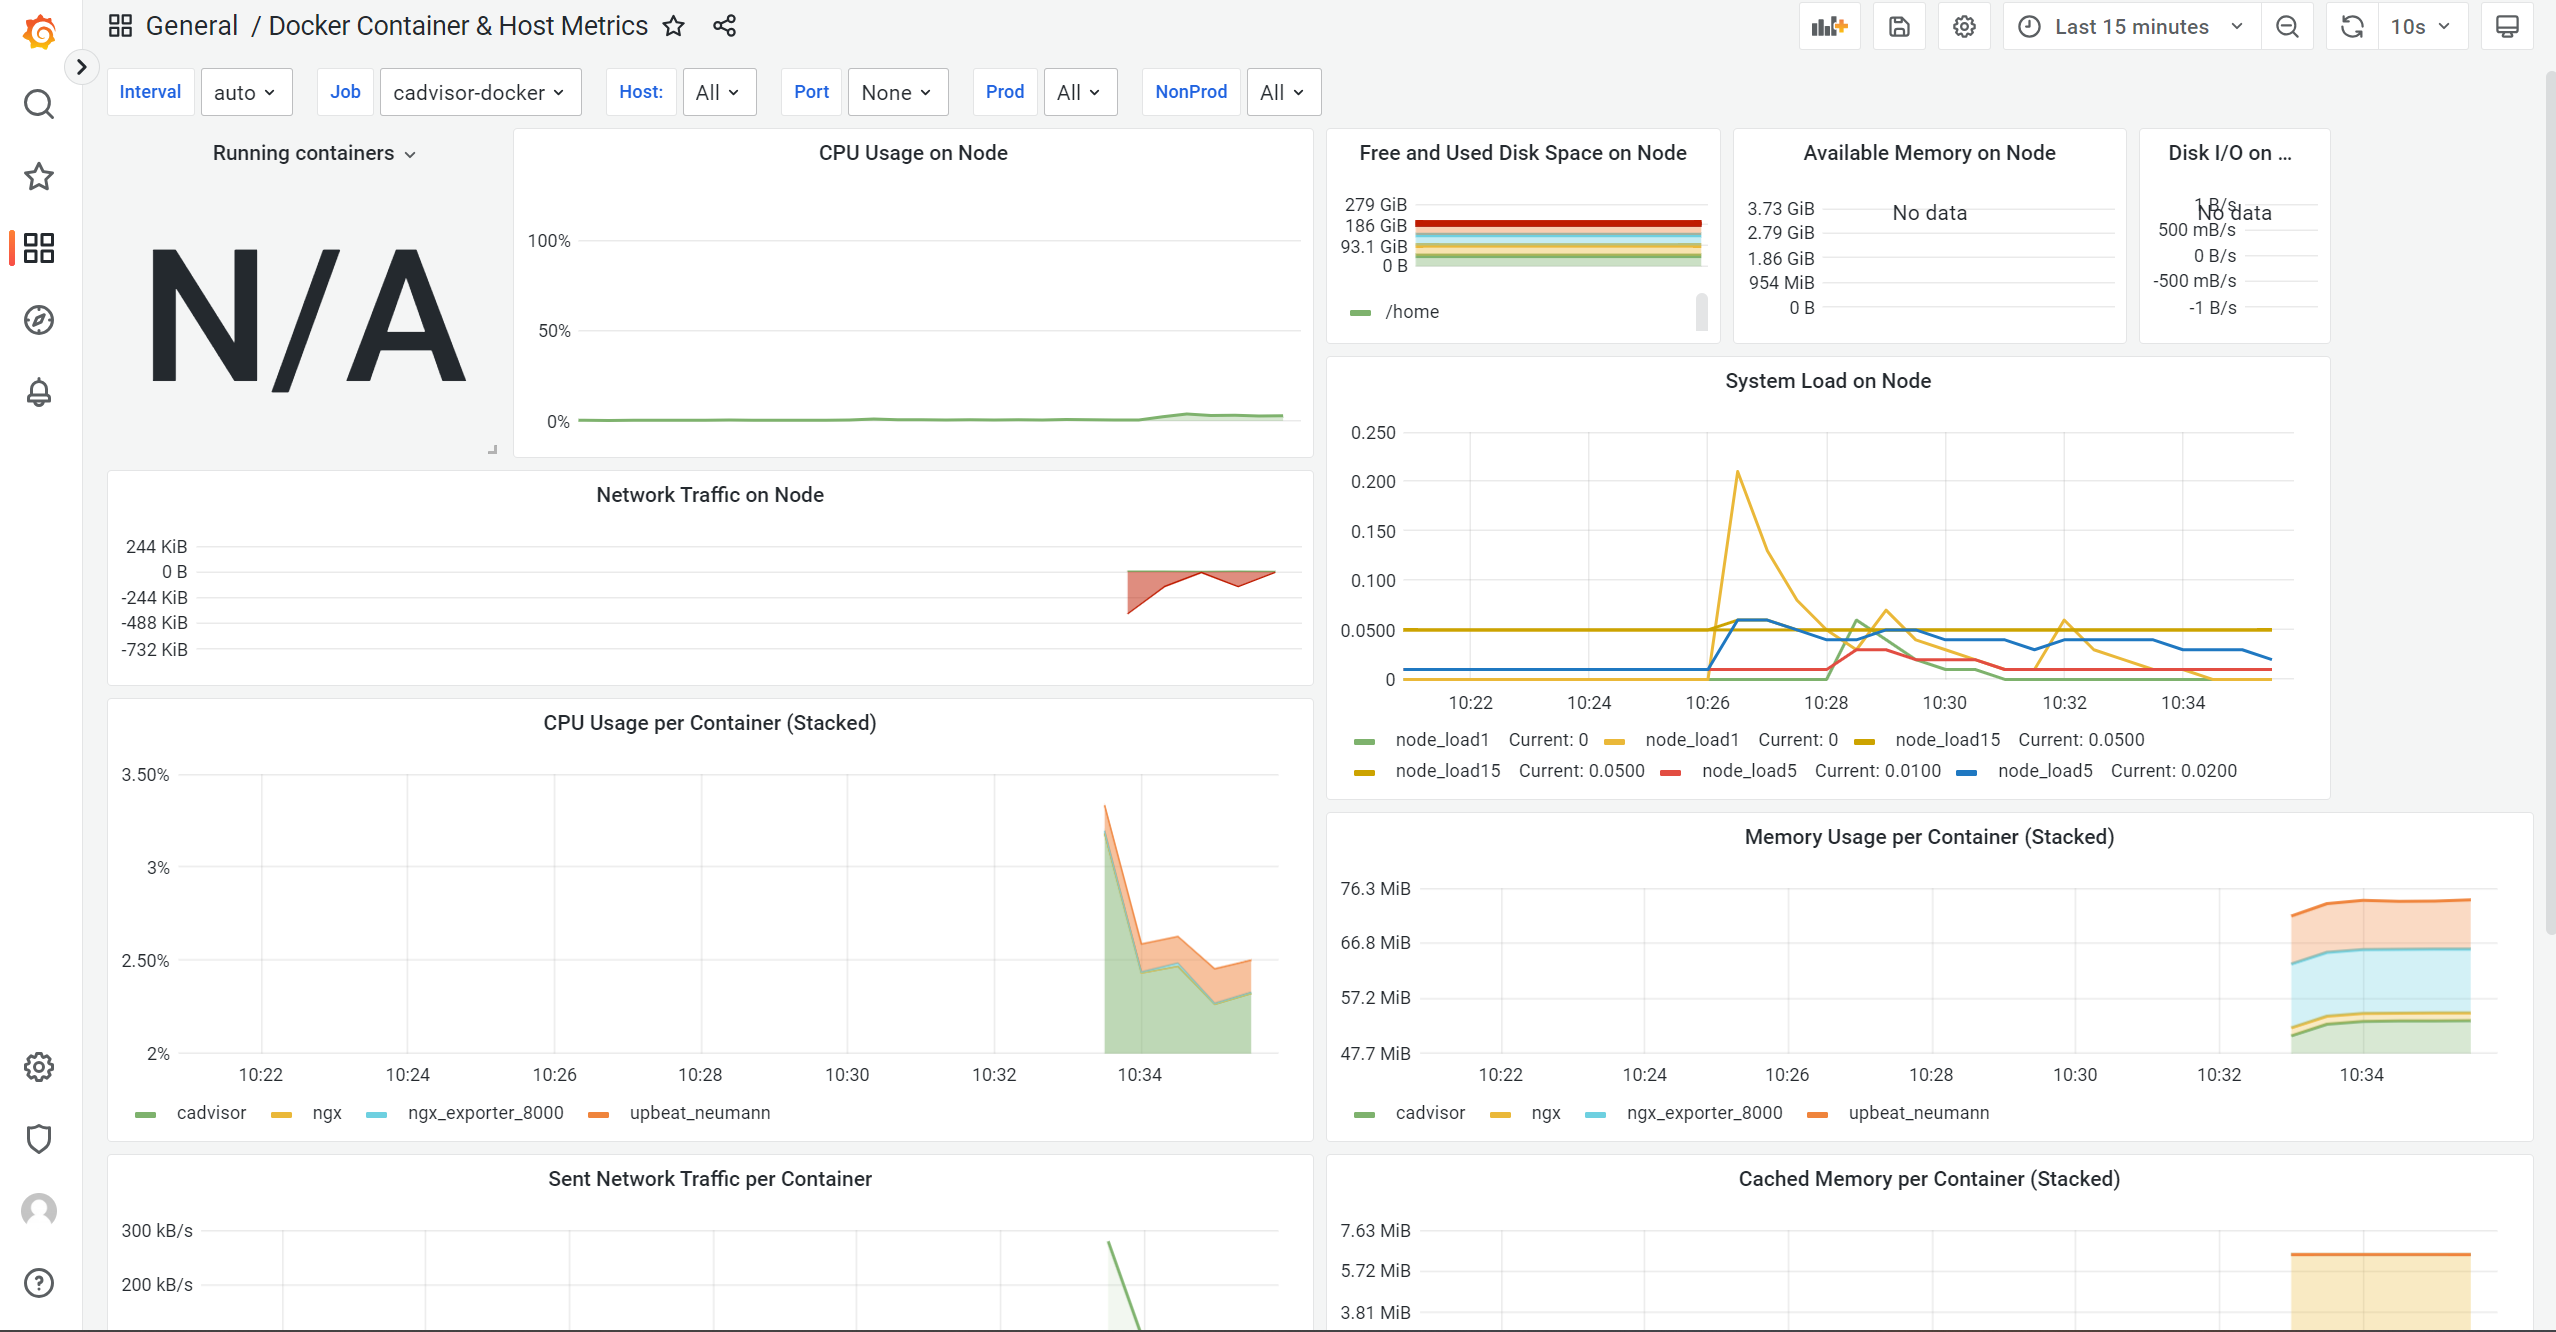The image size is (2556, 1332).
Task: Click the N/A value in Running containers
Action: tap(307, 318)
